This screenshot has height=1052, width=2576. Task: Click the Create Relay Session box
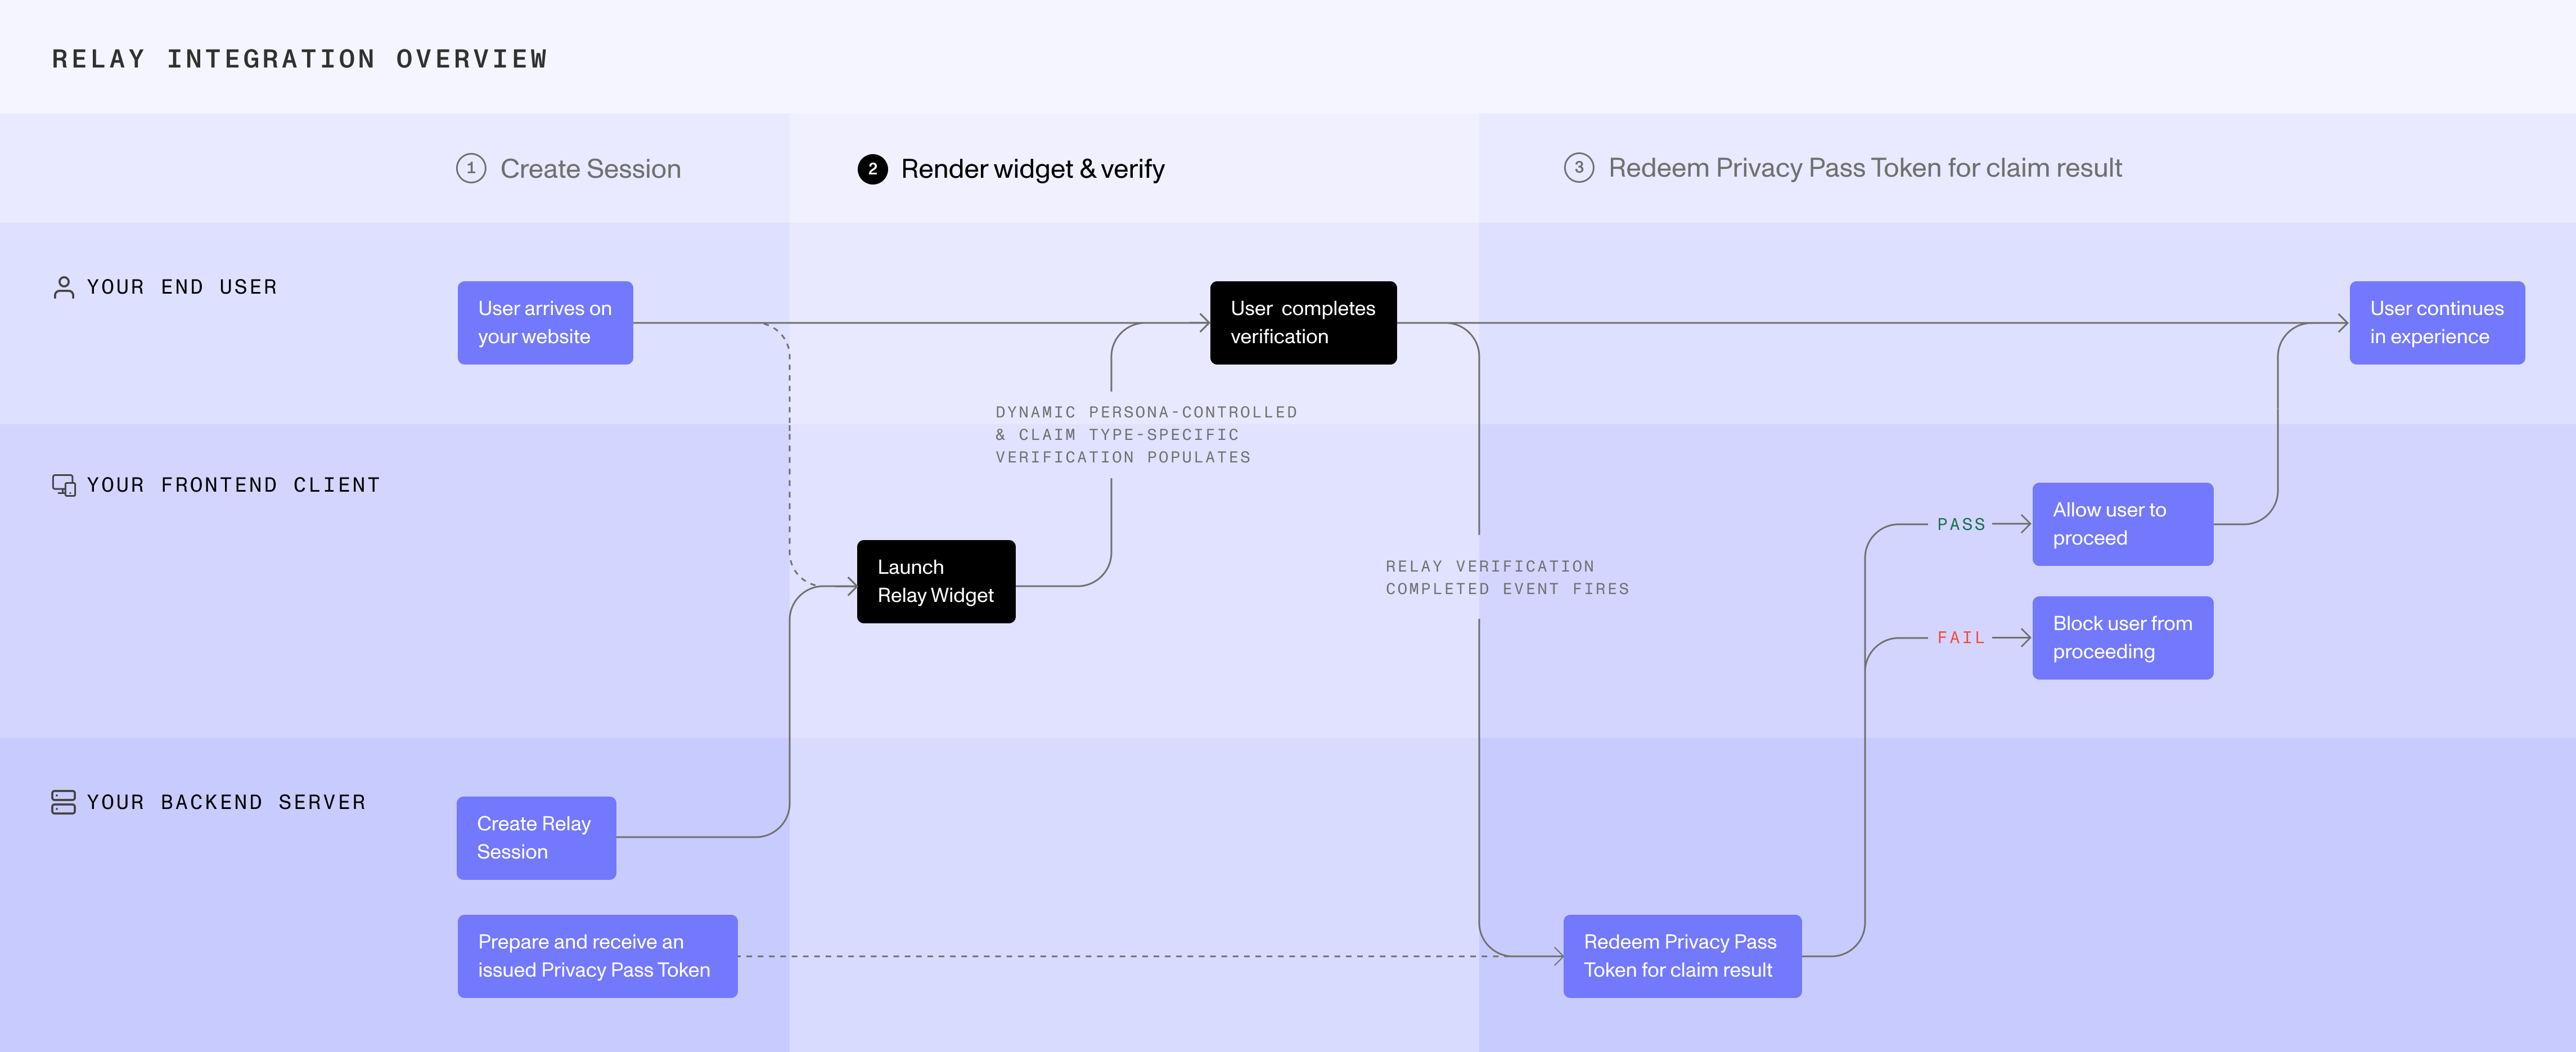tap(536, 838)
